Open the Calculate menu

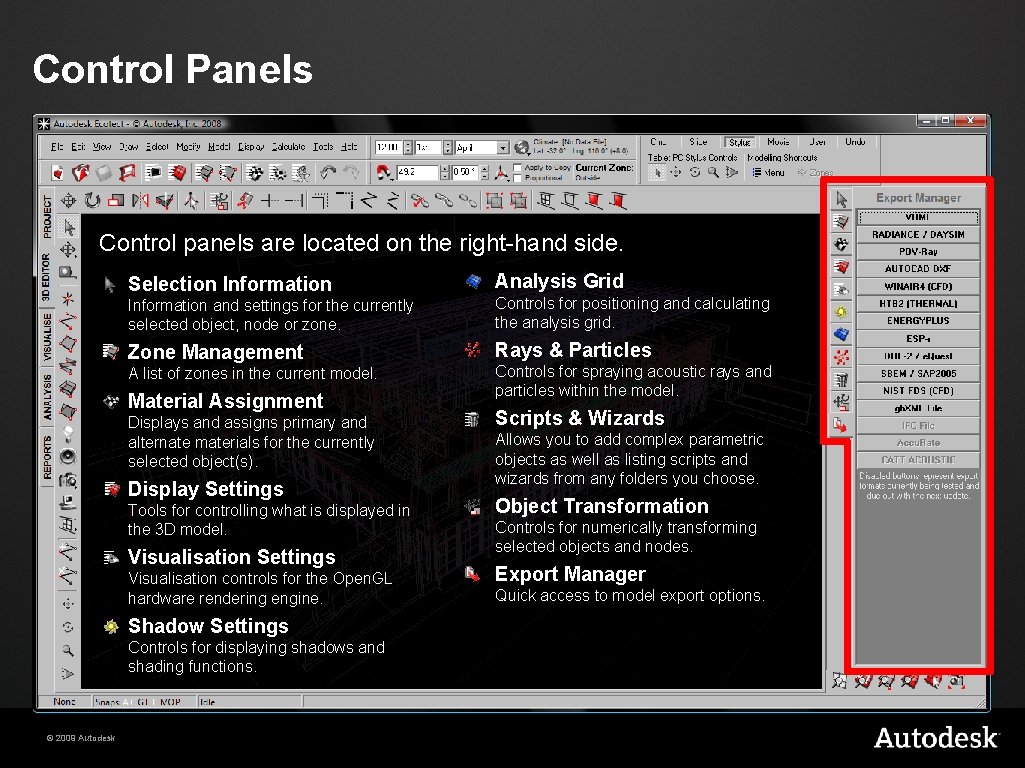tap(288, 145)
